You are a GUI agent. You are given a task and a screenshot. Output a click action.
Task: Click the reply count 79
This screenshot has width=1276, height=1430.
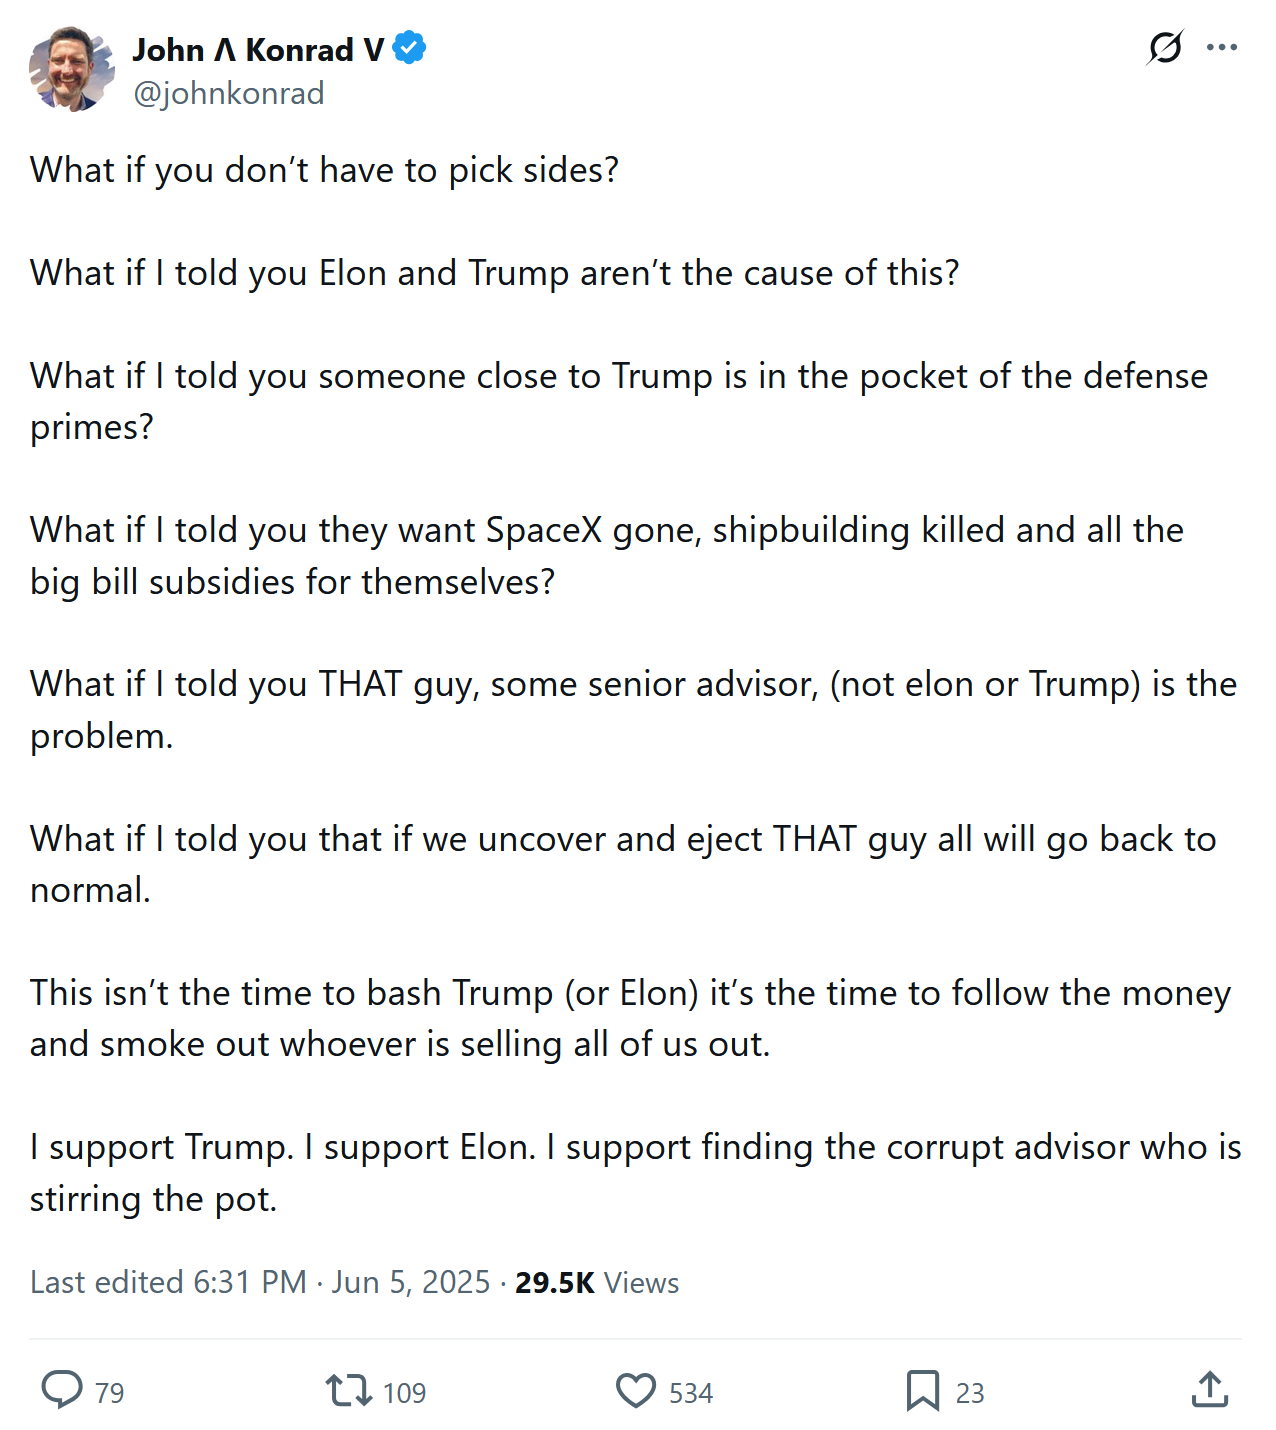coord(110,1393)
